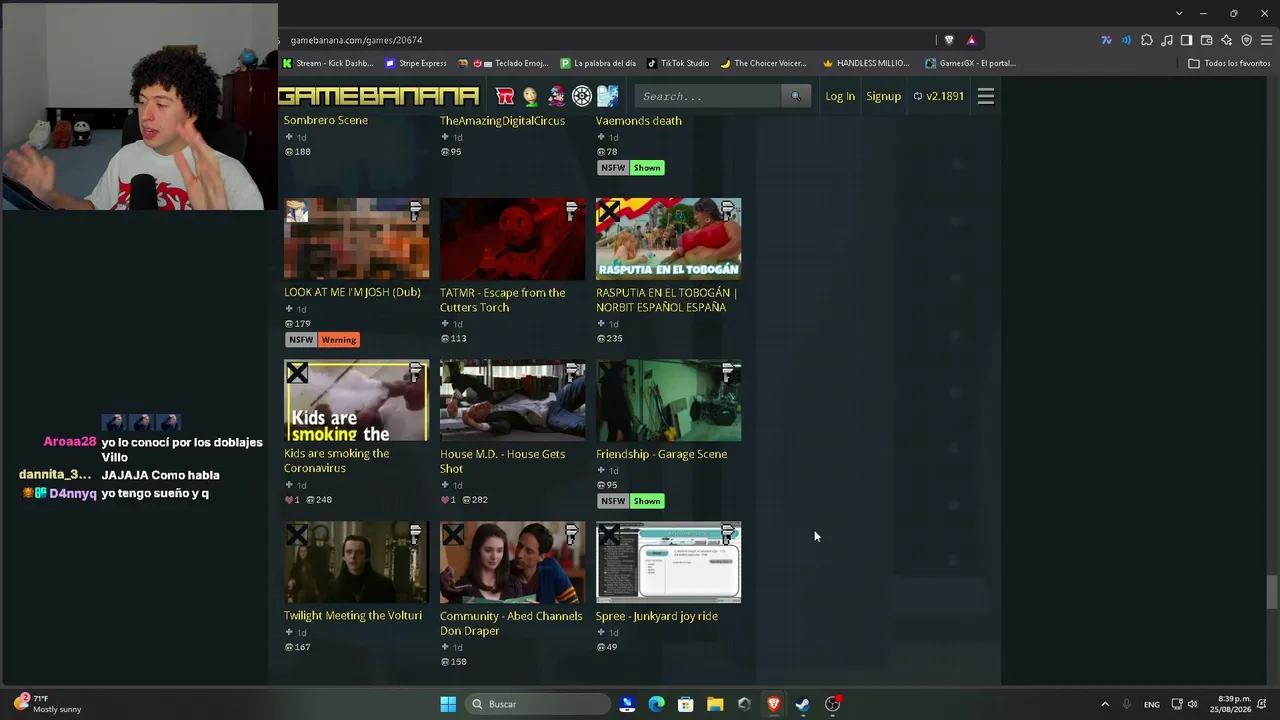Viewport: 1280px width, 720px height.
Task: Open File Explorer from the taskbar
Action: pyautogui.click(x=715, y=704)
